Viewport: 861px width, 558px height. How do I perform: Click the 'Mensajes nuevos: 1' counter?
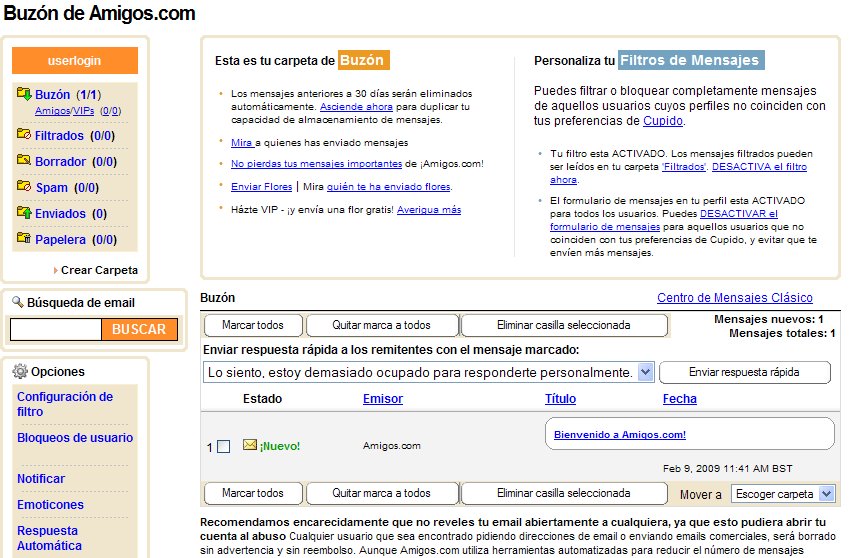pyautogui.click(x=769, y=319)
